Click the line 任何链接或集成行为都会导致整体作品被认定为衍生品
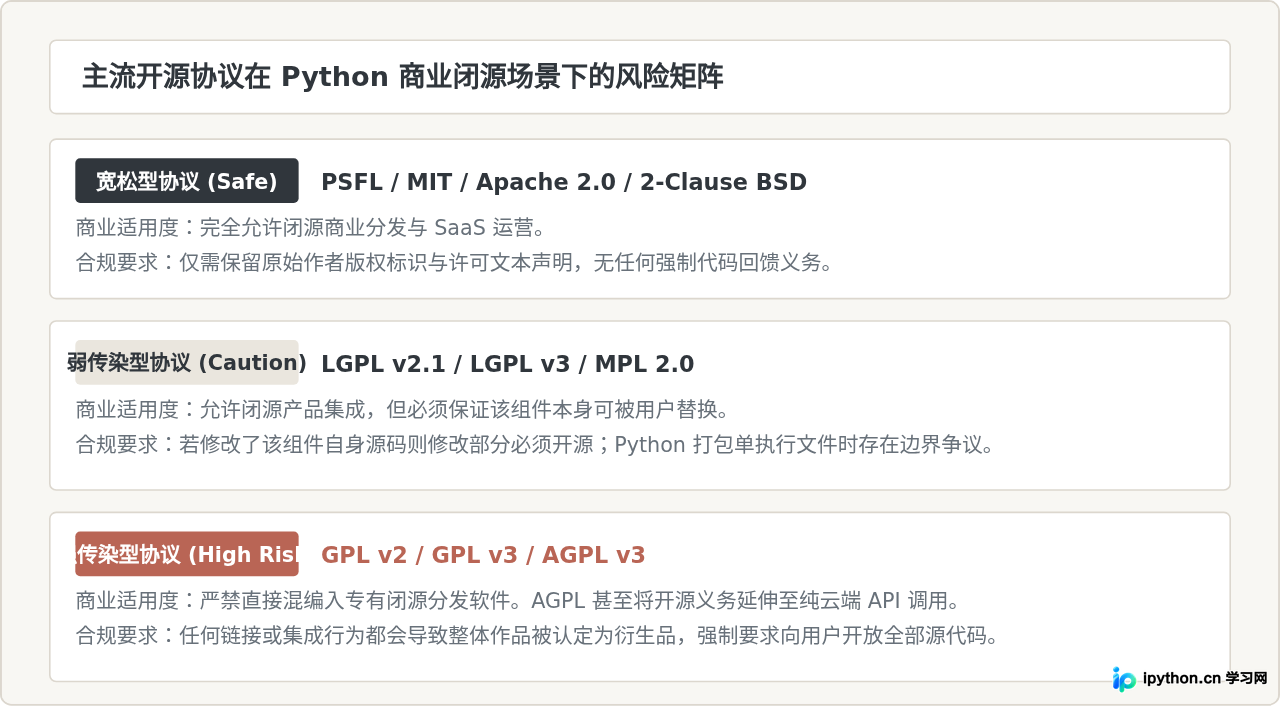This screenshot has height=706, width=1280. click(x=538, y=636)
